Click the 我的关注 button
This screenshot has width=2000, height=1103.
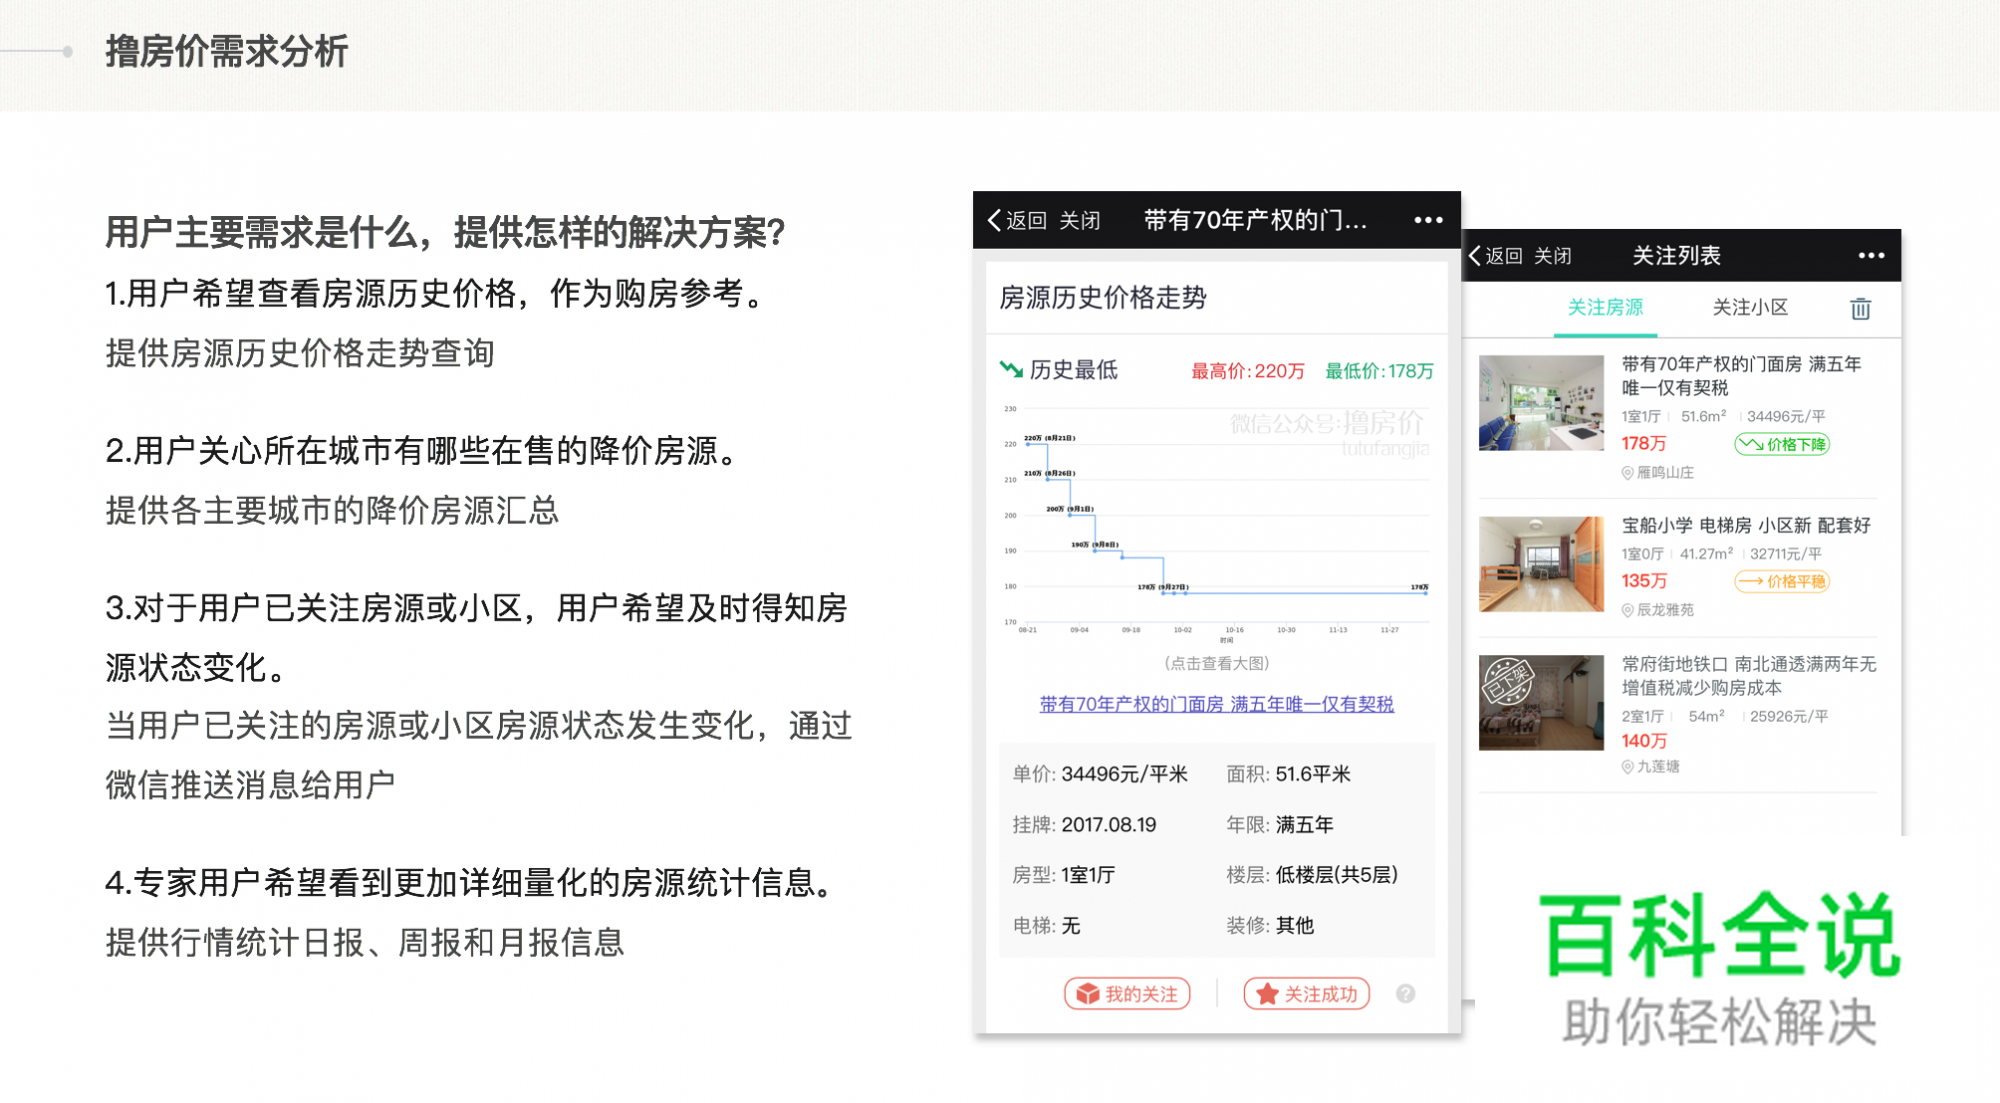click(x=1127, y=994)
